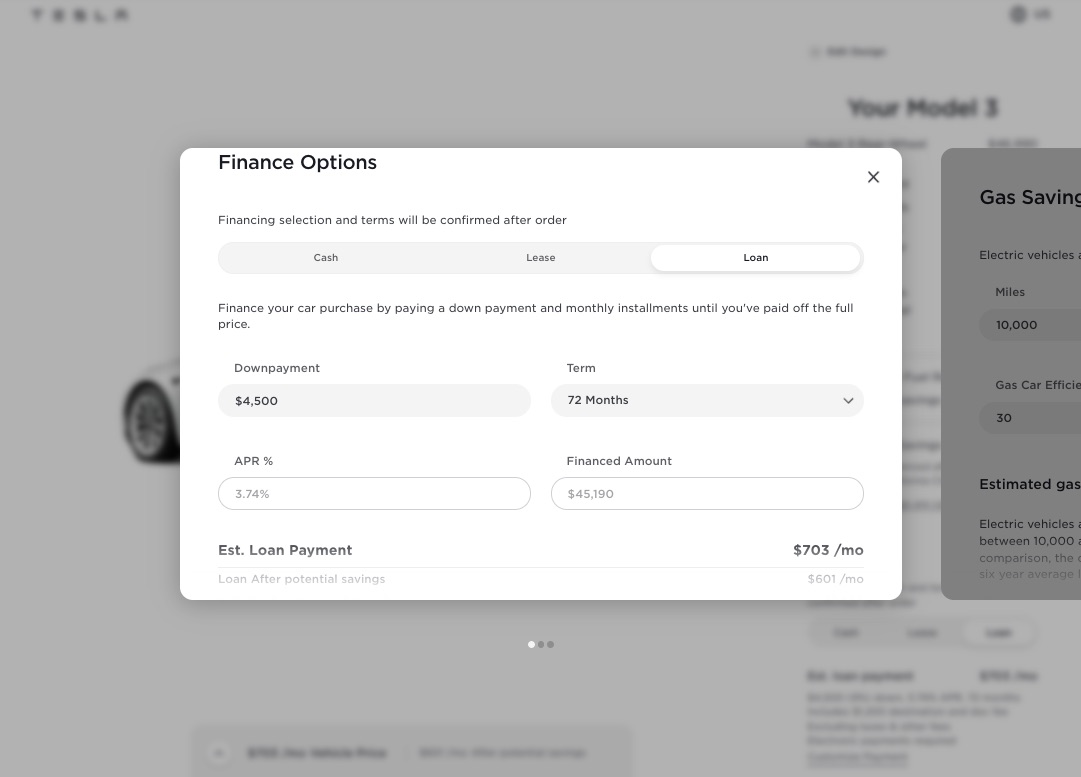Click the globe region icon
This screenshot has height=777, width=1081.
pyautogui.click(x=1018, y=14)
